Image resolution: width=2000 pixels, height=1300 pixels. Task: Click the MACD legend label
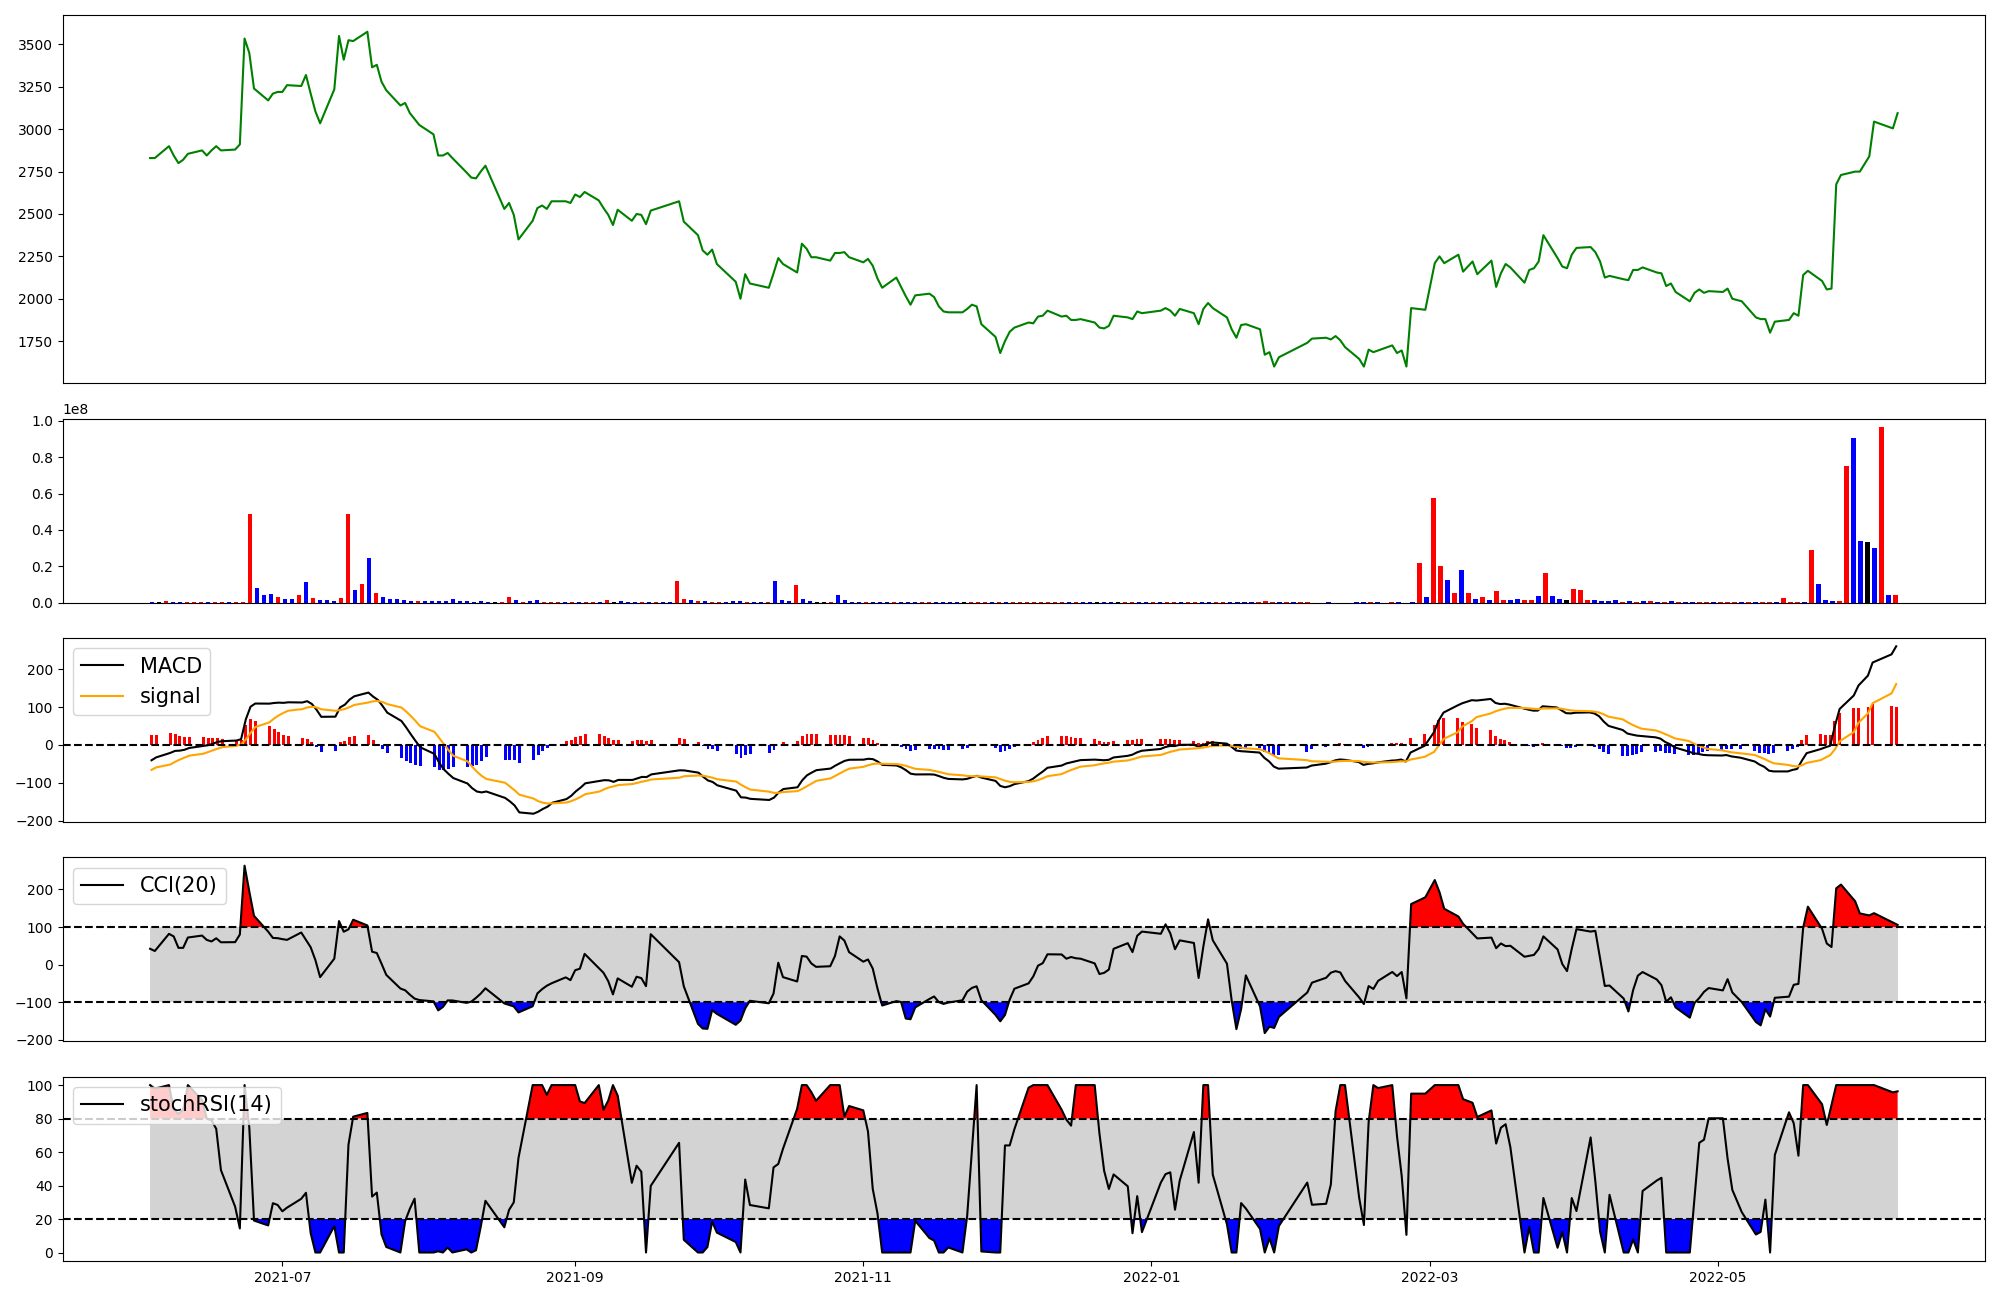pos(170,666)
